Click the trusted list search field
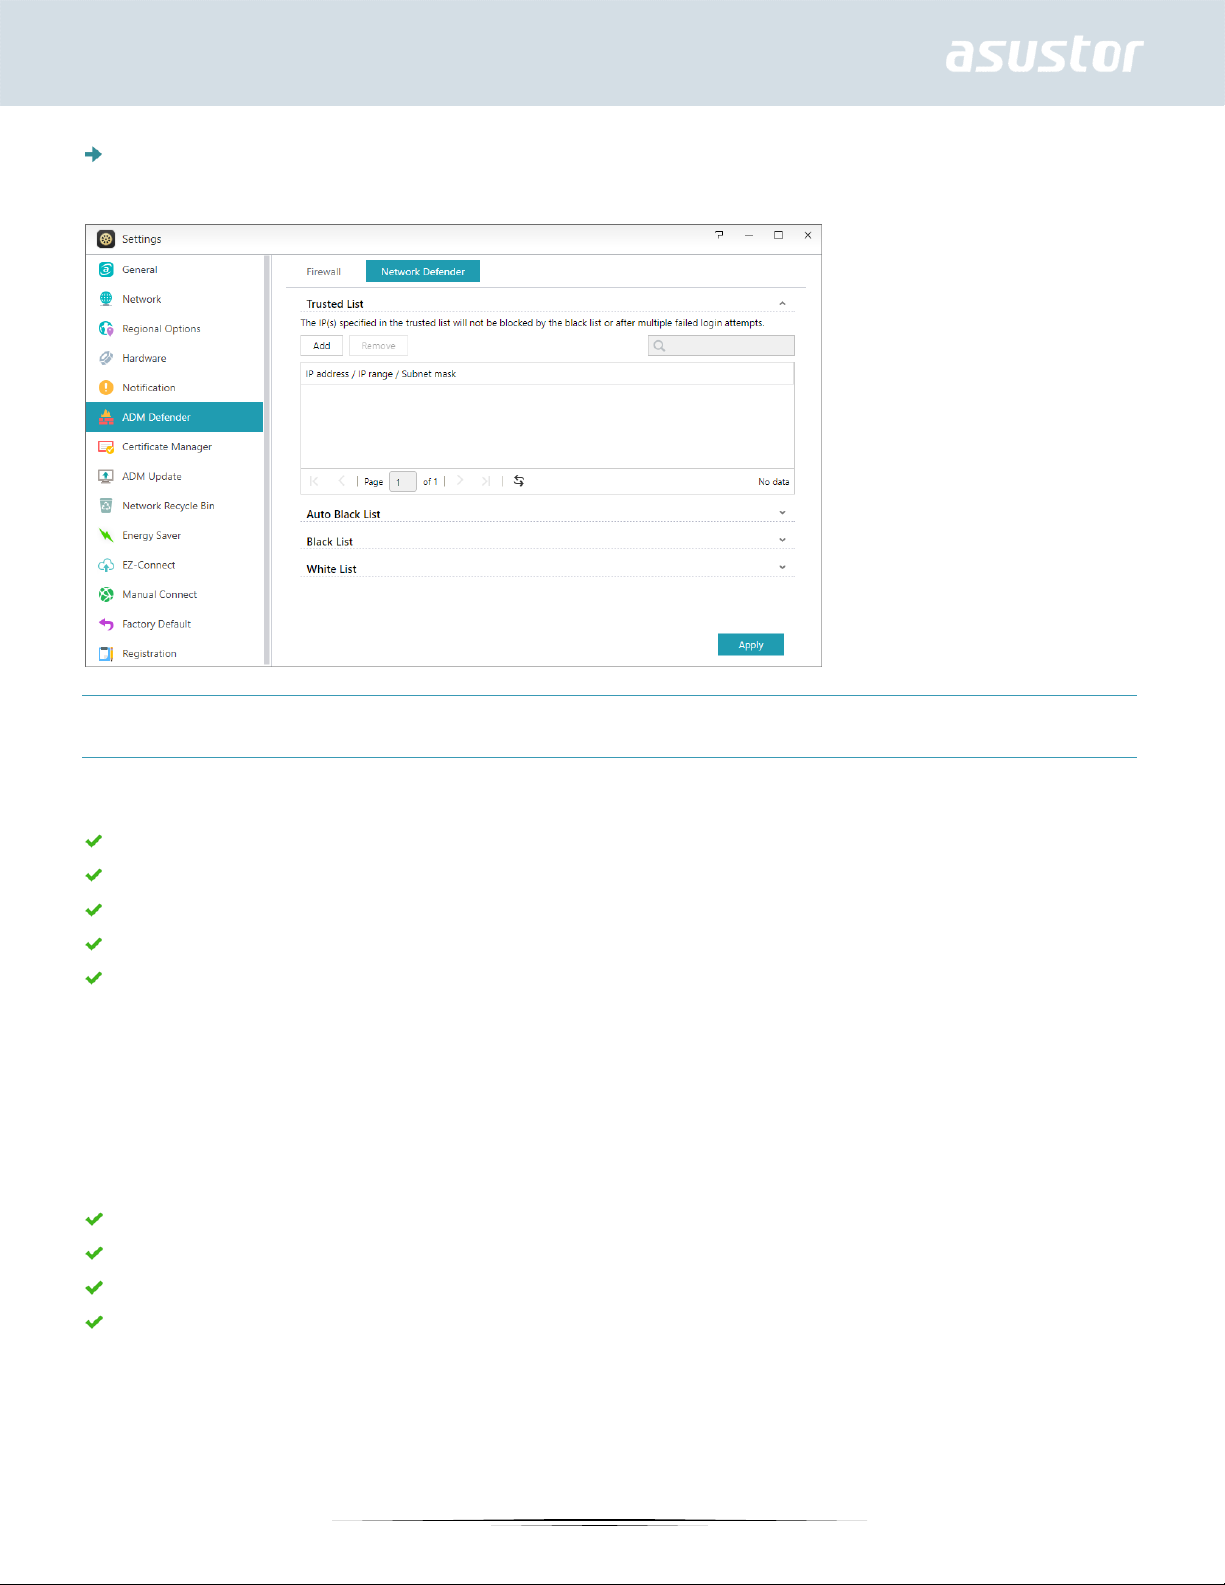Image resolution: width=1225 pixels, height=1585 pixels. tap(721, 346)
